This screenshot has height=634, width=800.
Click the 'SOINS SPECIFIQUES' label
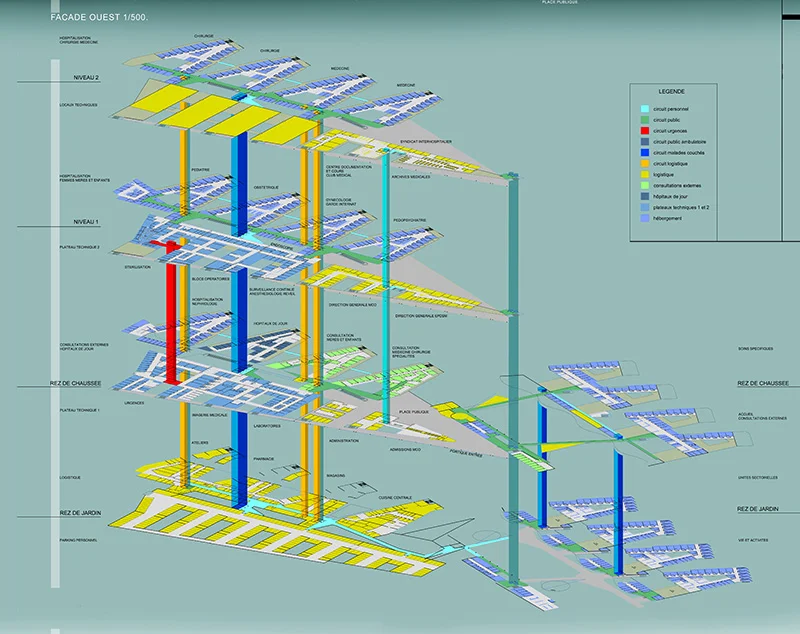(755, 349)
